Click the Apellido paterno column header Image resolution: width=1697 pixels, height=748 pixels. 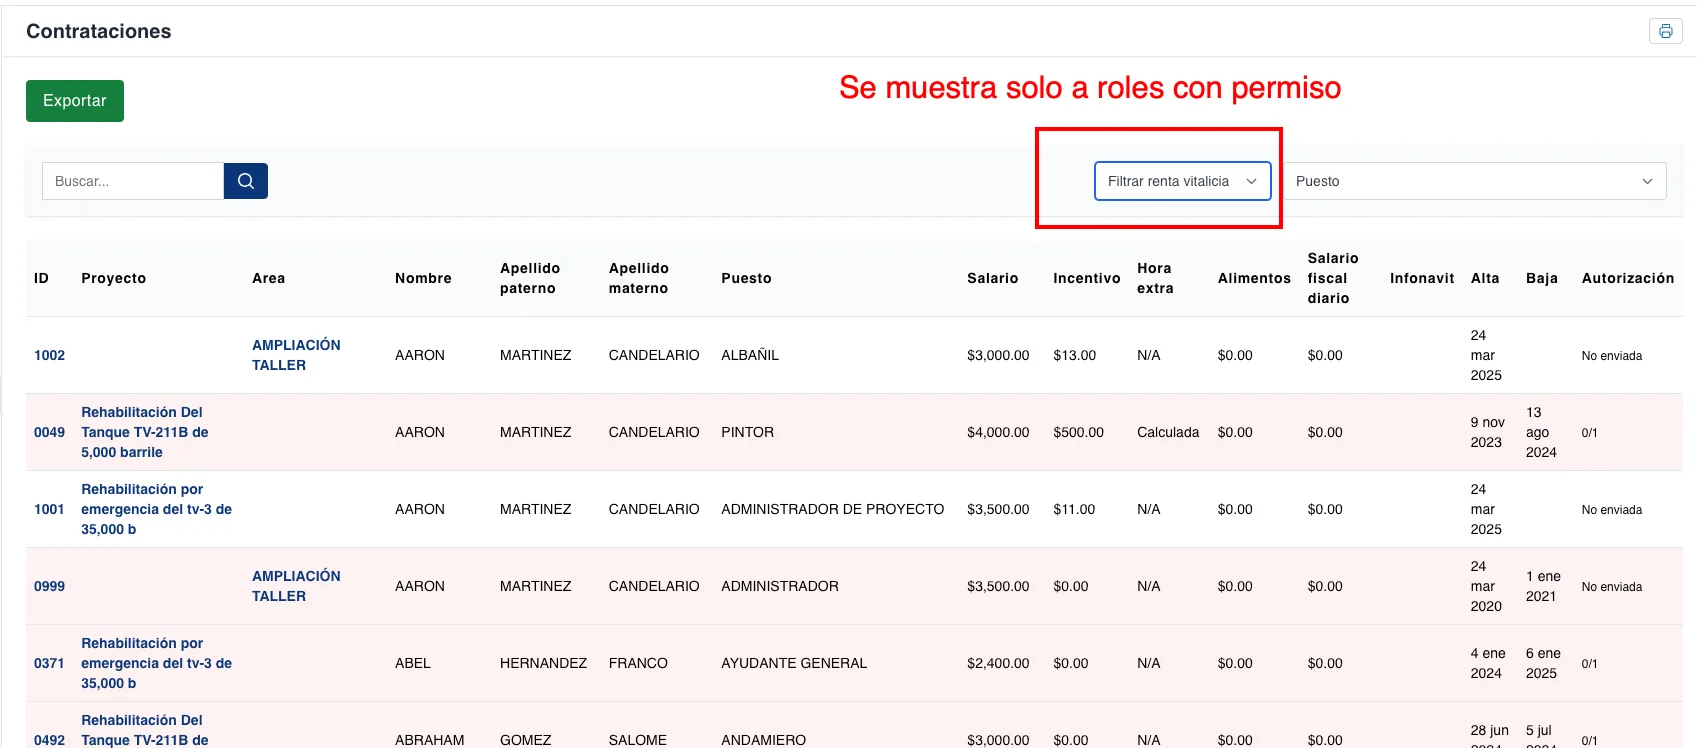click(x=530, y=278)
